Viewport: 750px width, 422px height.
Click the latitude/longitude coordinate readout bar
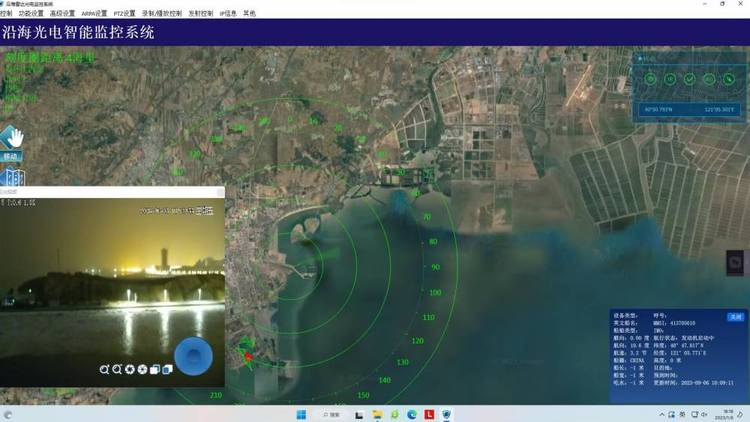pos(689,110)
